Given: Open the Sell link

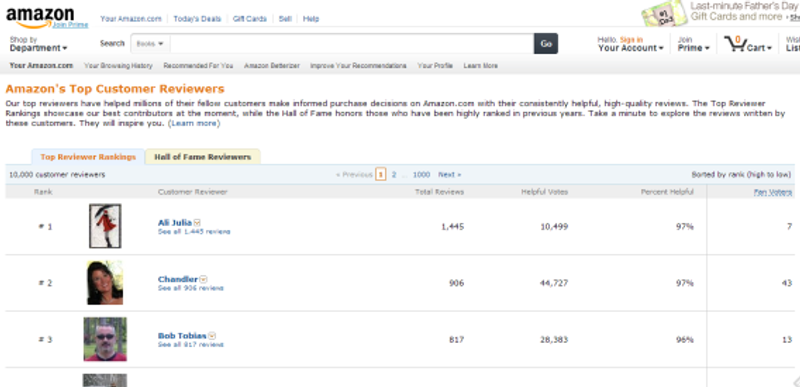Looking at the screenshot, I should point(285,19).
